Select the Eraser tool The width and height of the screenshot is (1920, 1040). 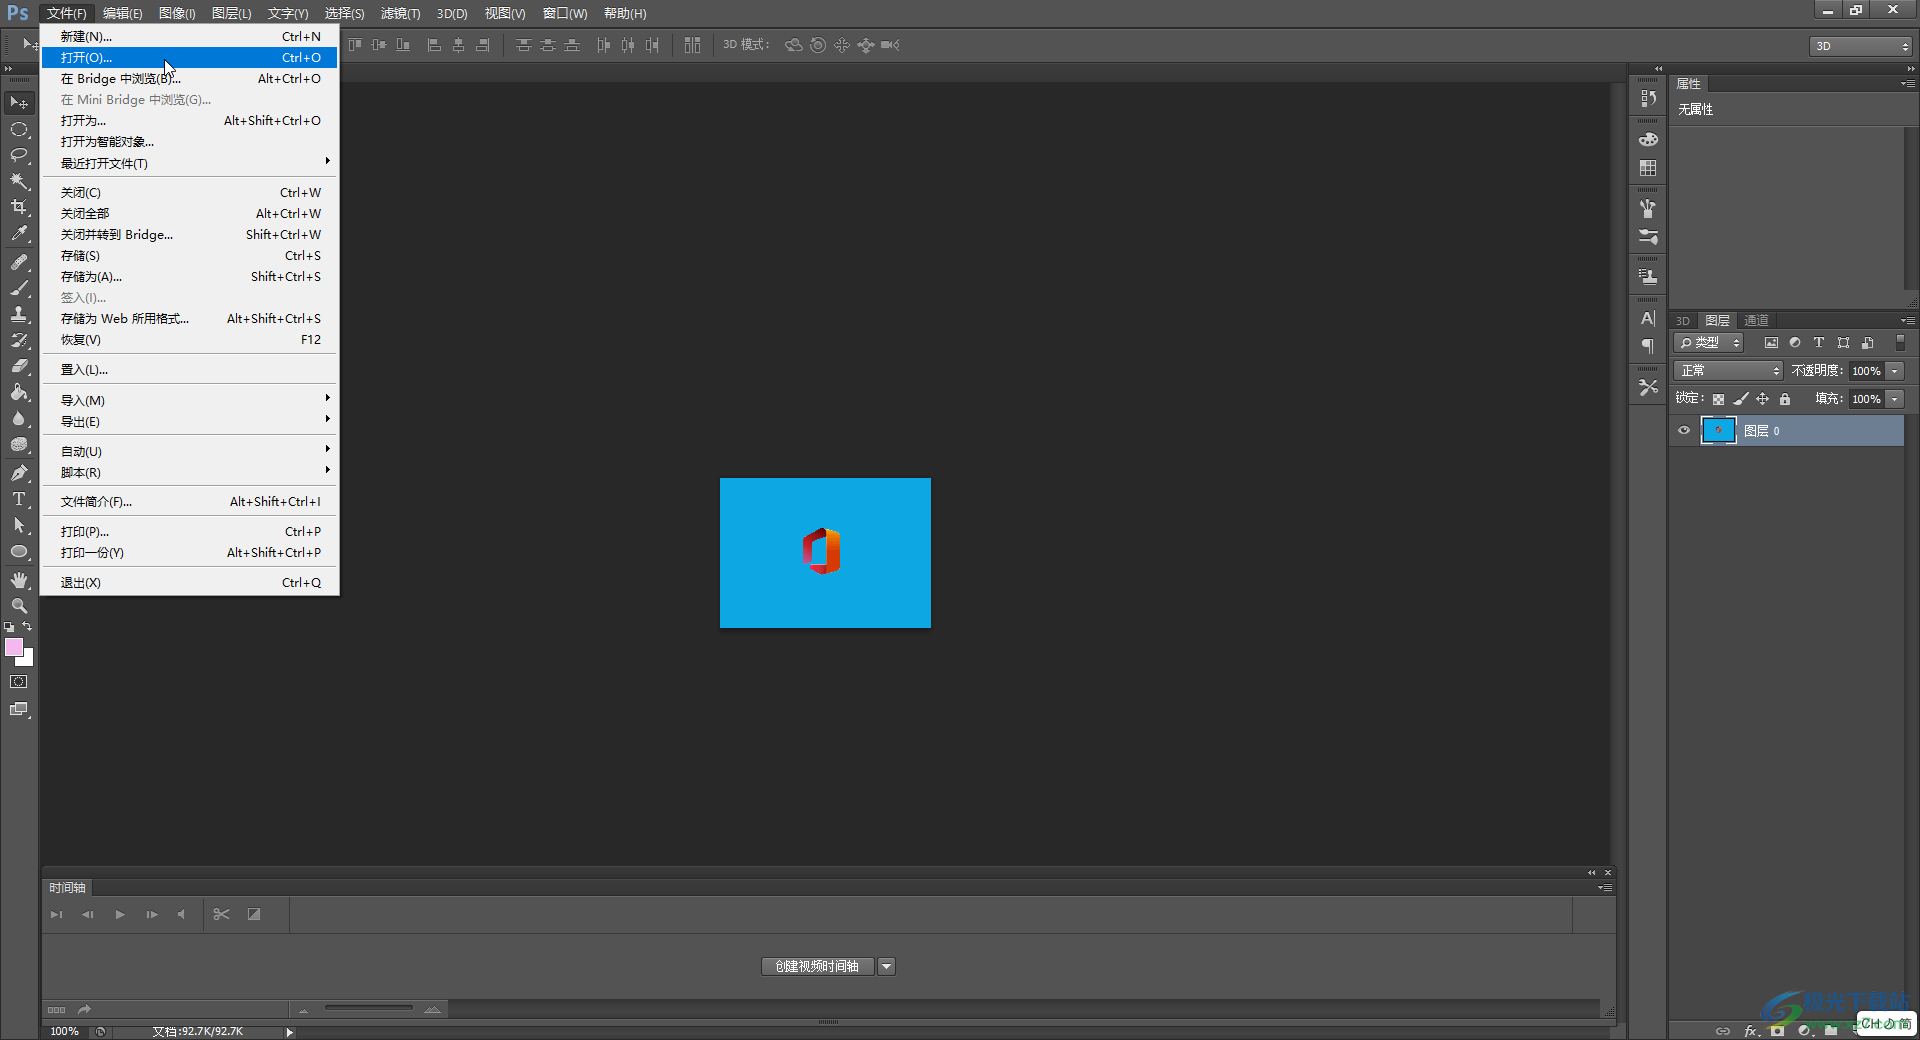(19, 366)
